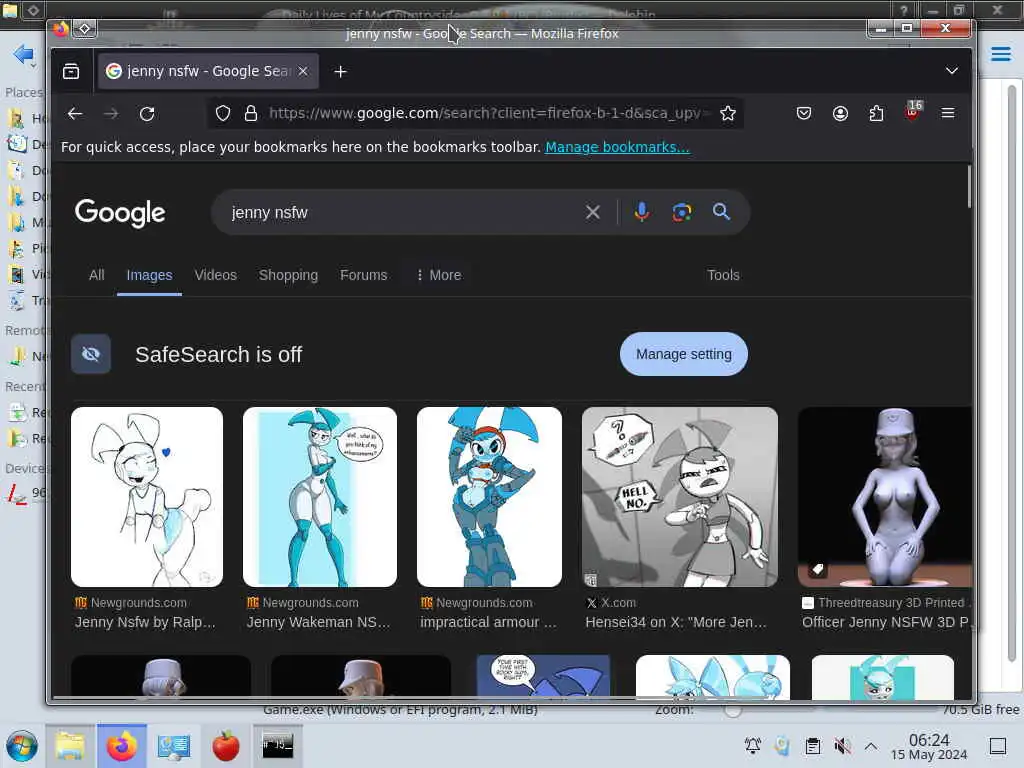Click the page vertical scrollbar
1024x768 pixels.
click(x=969, y=187)
